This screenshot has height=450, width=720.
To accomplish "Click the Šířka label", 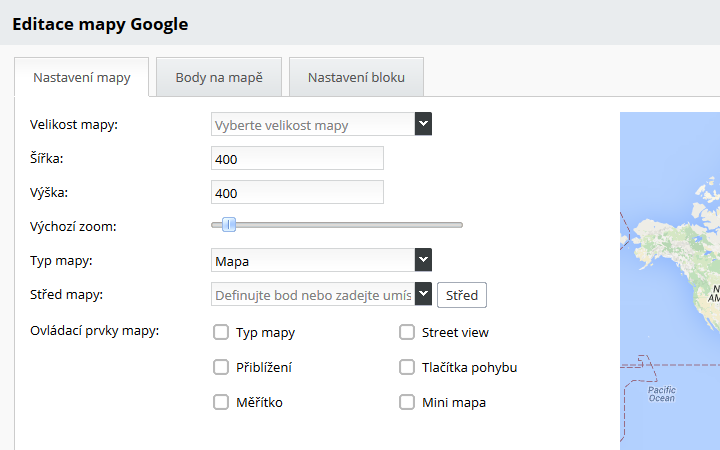I will (46, 158).
